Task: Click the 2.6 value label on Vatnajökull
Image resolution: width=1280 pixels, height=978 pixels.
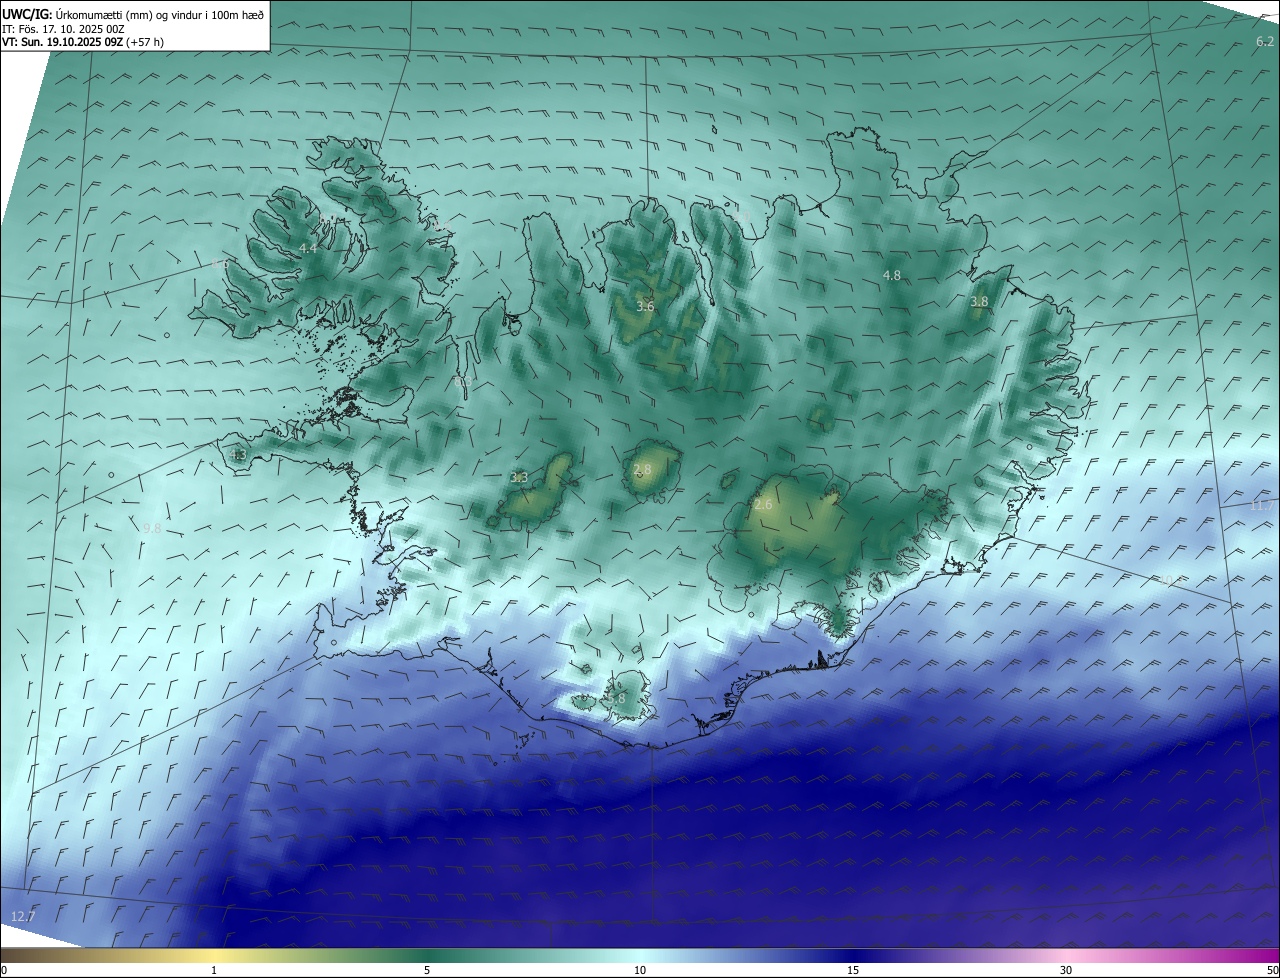Action: pyautogui.click(x=763, y=505)
